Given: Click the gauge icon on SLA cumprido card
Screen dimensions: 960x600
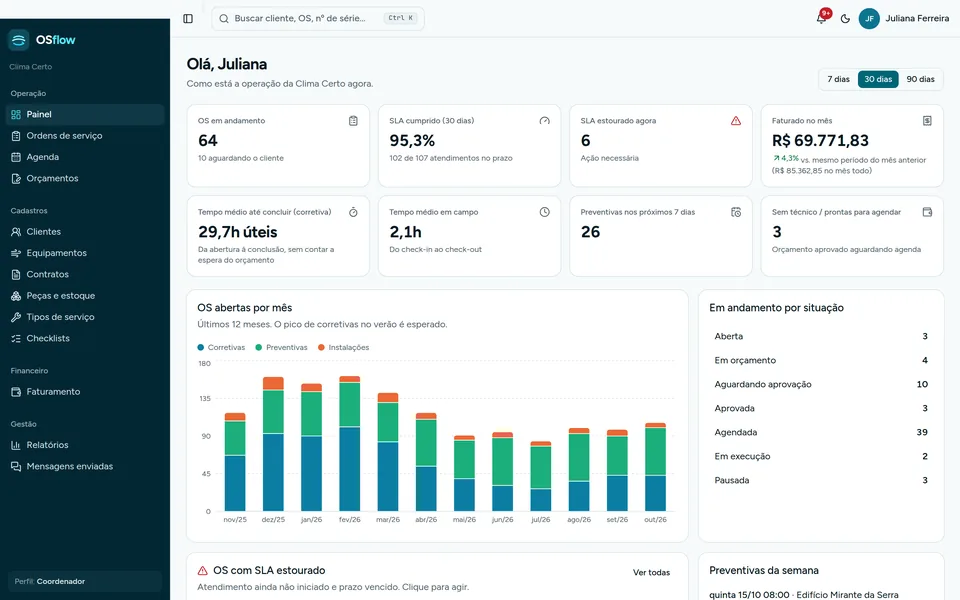Looking at the screenshot, I should [x=544, y=121].
